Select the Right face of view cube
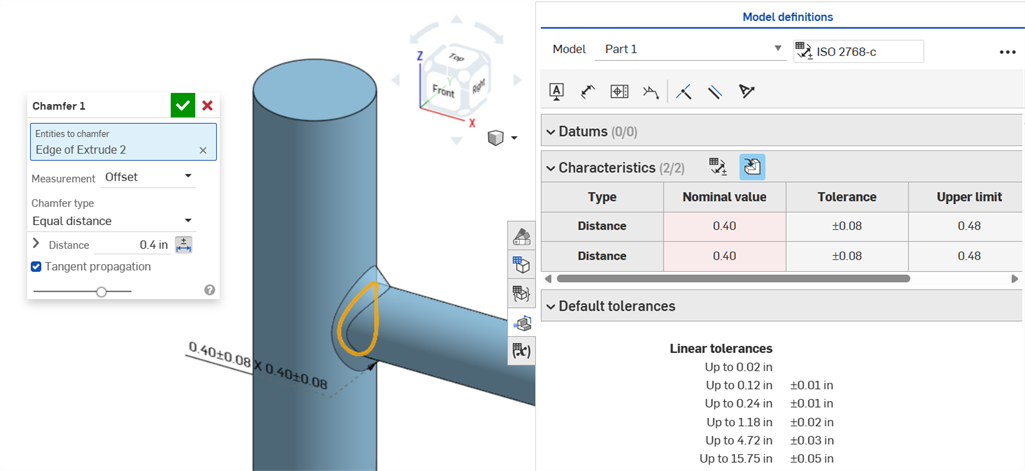The height and width of the screenshot is (471, 1025). (x=477, y=84)
